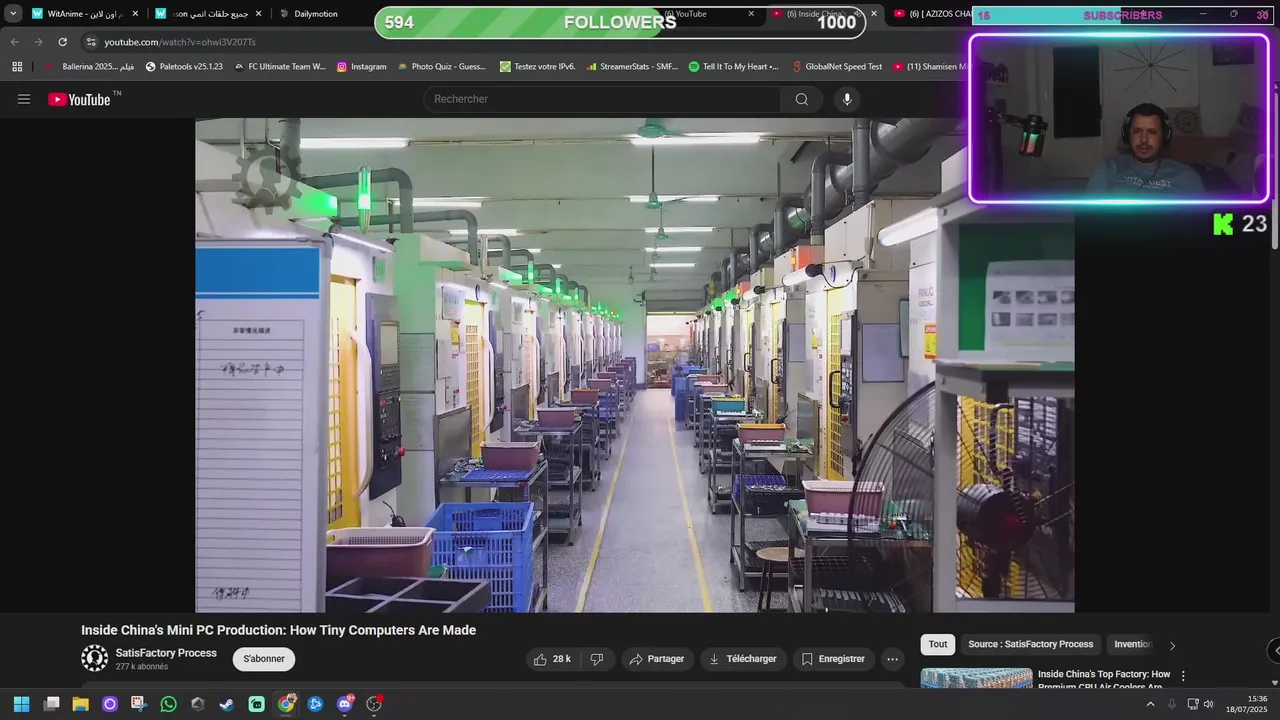
Task: Select the Invention chip
Action: (x=1132, y=645)
